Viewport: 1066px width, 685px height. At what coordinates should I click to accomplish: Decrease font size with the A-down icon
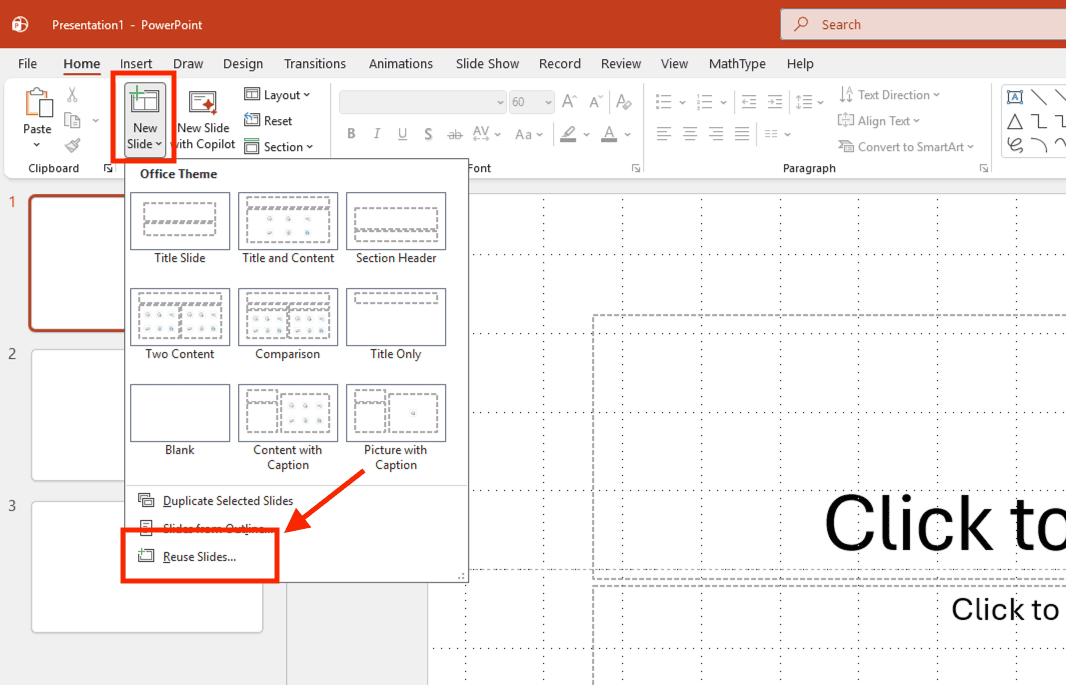click(596, 102)
